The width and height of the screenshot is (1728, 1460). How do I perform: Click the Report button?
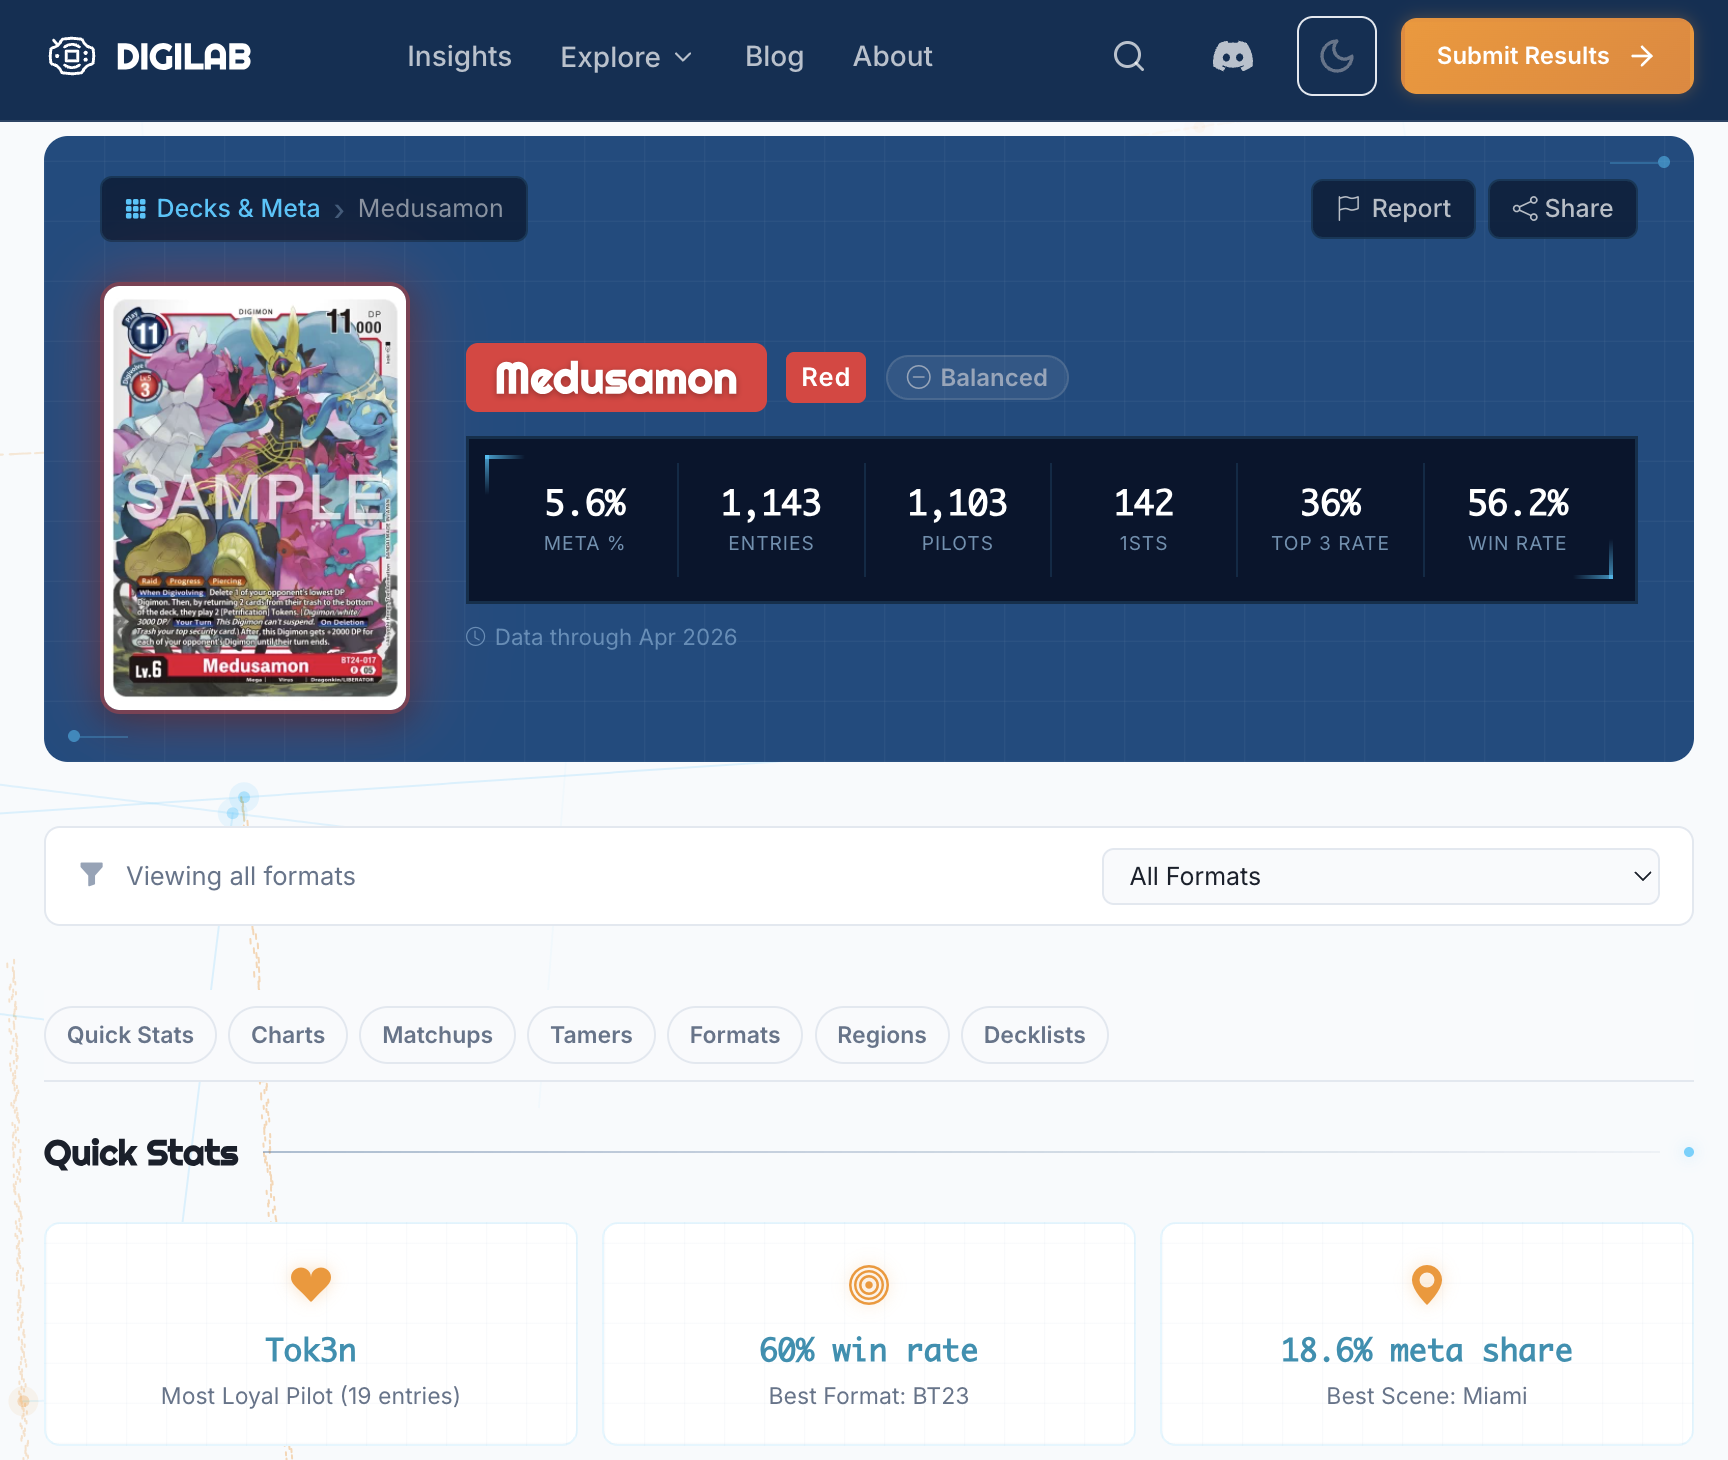click(x=1393, y=209)
